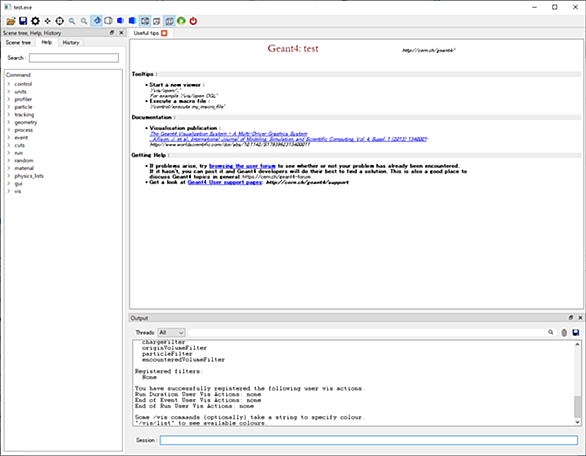
Task: Close the Output dock panel
Action: click(x=580, y=318)
